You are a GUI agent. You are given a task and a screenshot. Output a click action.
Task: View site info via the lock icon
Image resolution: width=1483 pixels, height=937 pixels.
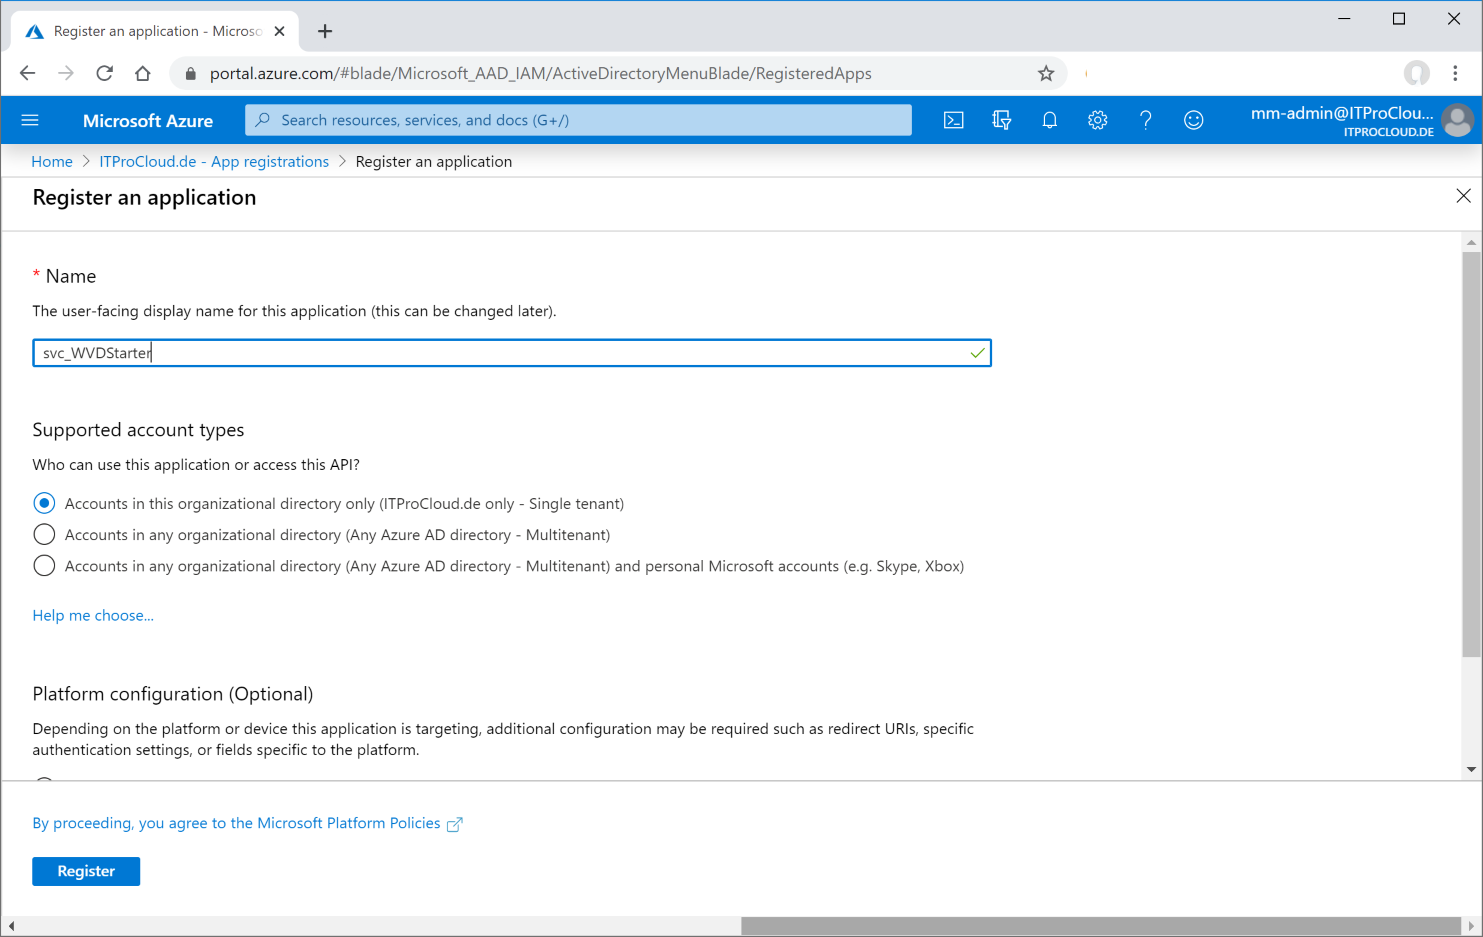[191, 73]
